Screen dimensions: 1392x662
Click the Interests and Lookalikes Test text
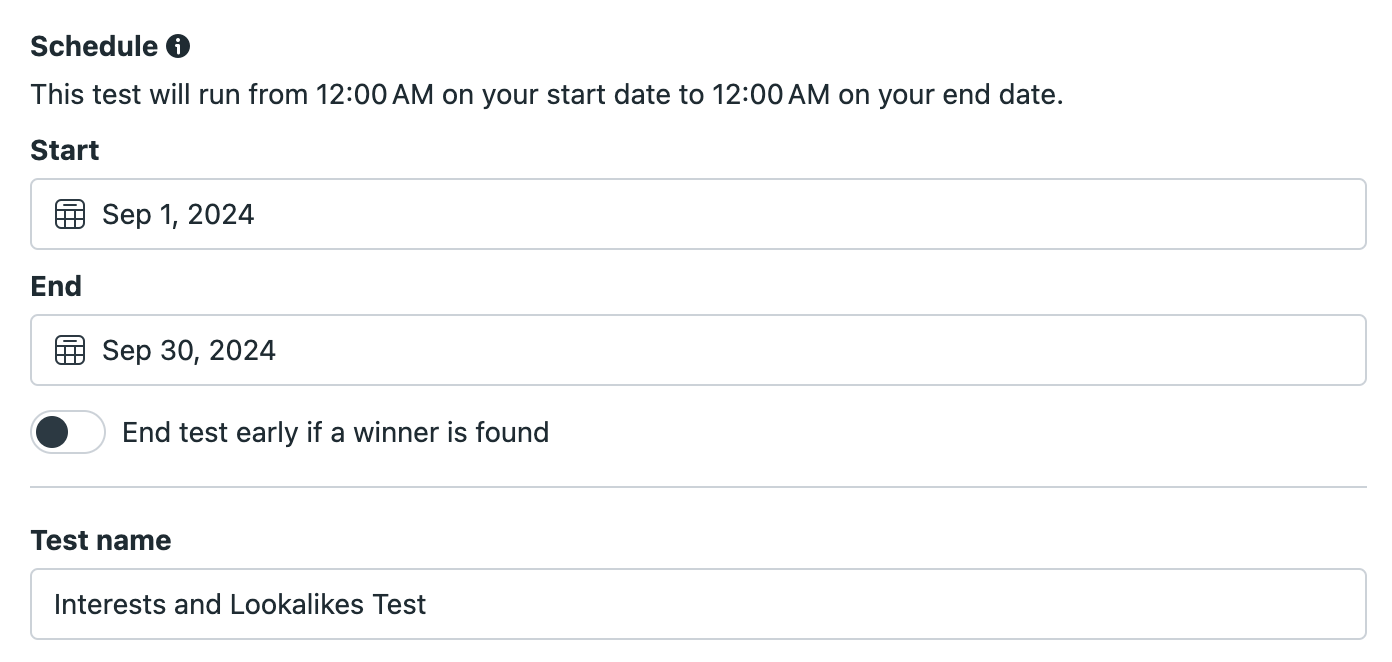[240, 604]
